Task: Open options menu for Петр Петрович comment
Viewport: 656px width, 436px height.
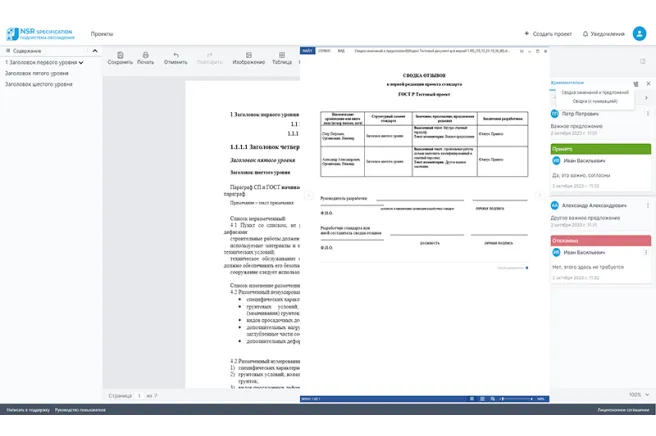Action: click(648, 113)
